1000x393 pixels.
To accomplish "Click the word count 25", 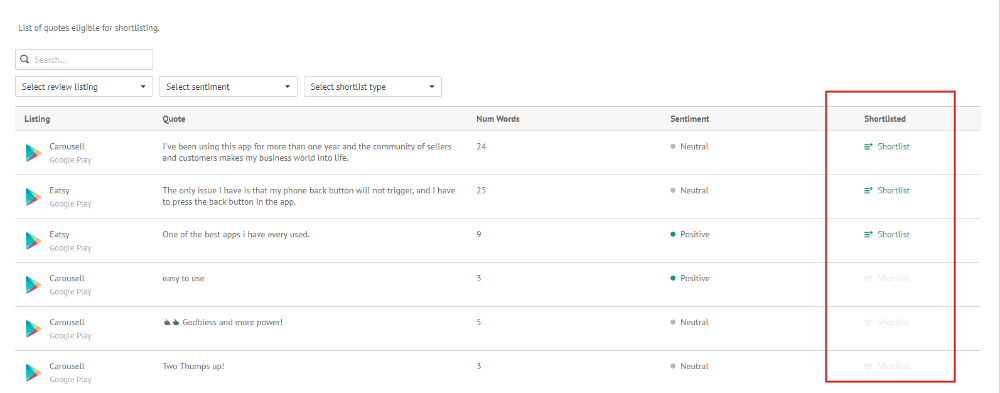I will click(x=481, y=191).
